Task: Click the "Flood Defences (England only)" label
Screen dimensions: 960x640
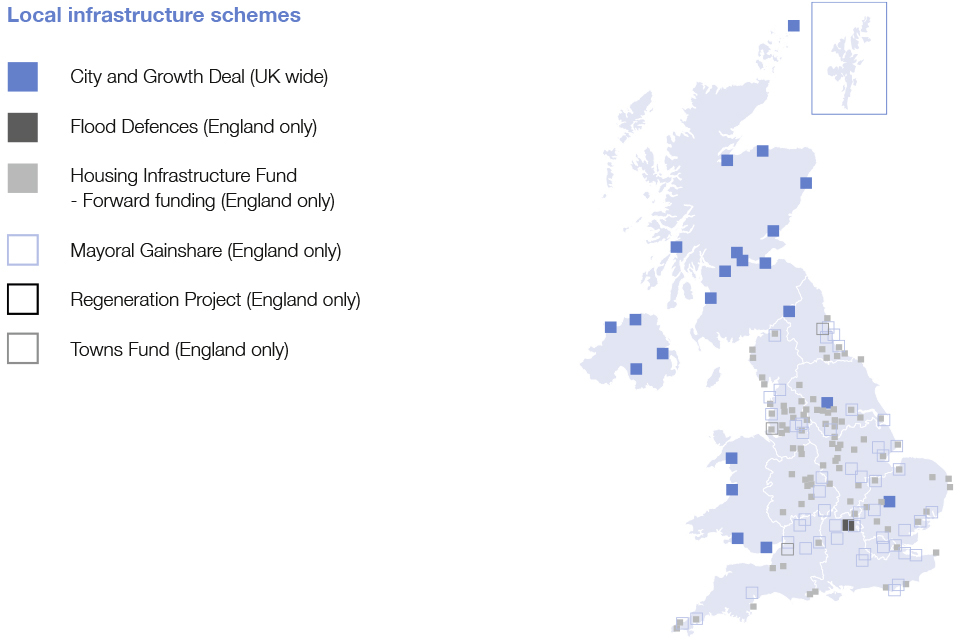Action: (193, 127)
